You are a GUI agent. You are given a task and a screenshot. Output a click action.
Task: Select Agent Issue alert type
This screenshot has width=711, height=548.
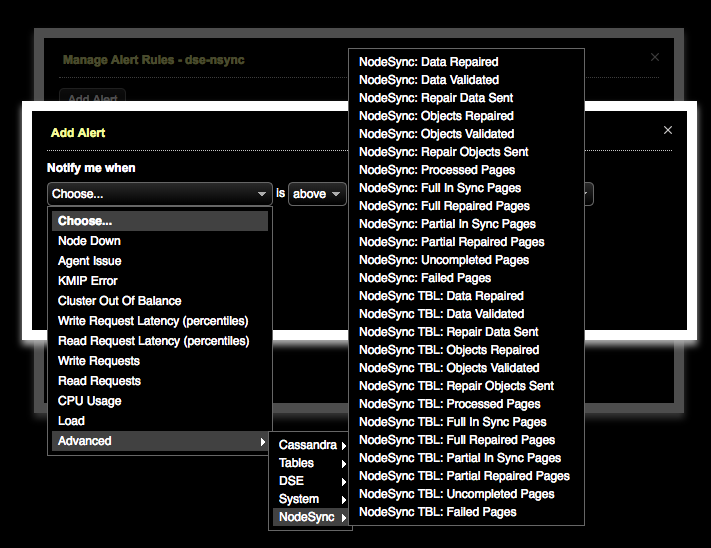pyautogui.click(x=160, y=261)
